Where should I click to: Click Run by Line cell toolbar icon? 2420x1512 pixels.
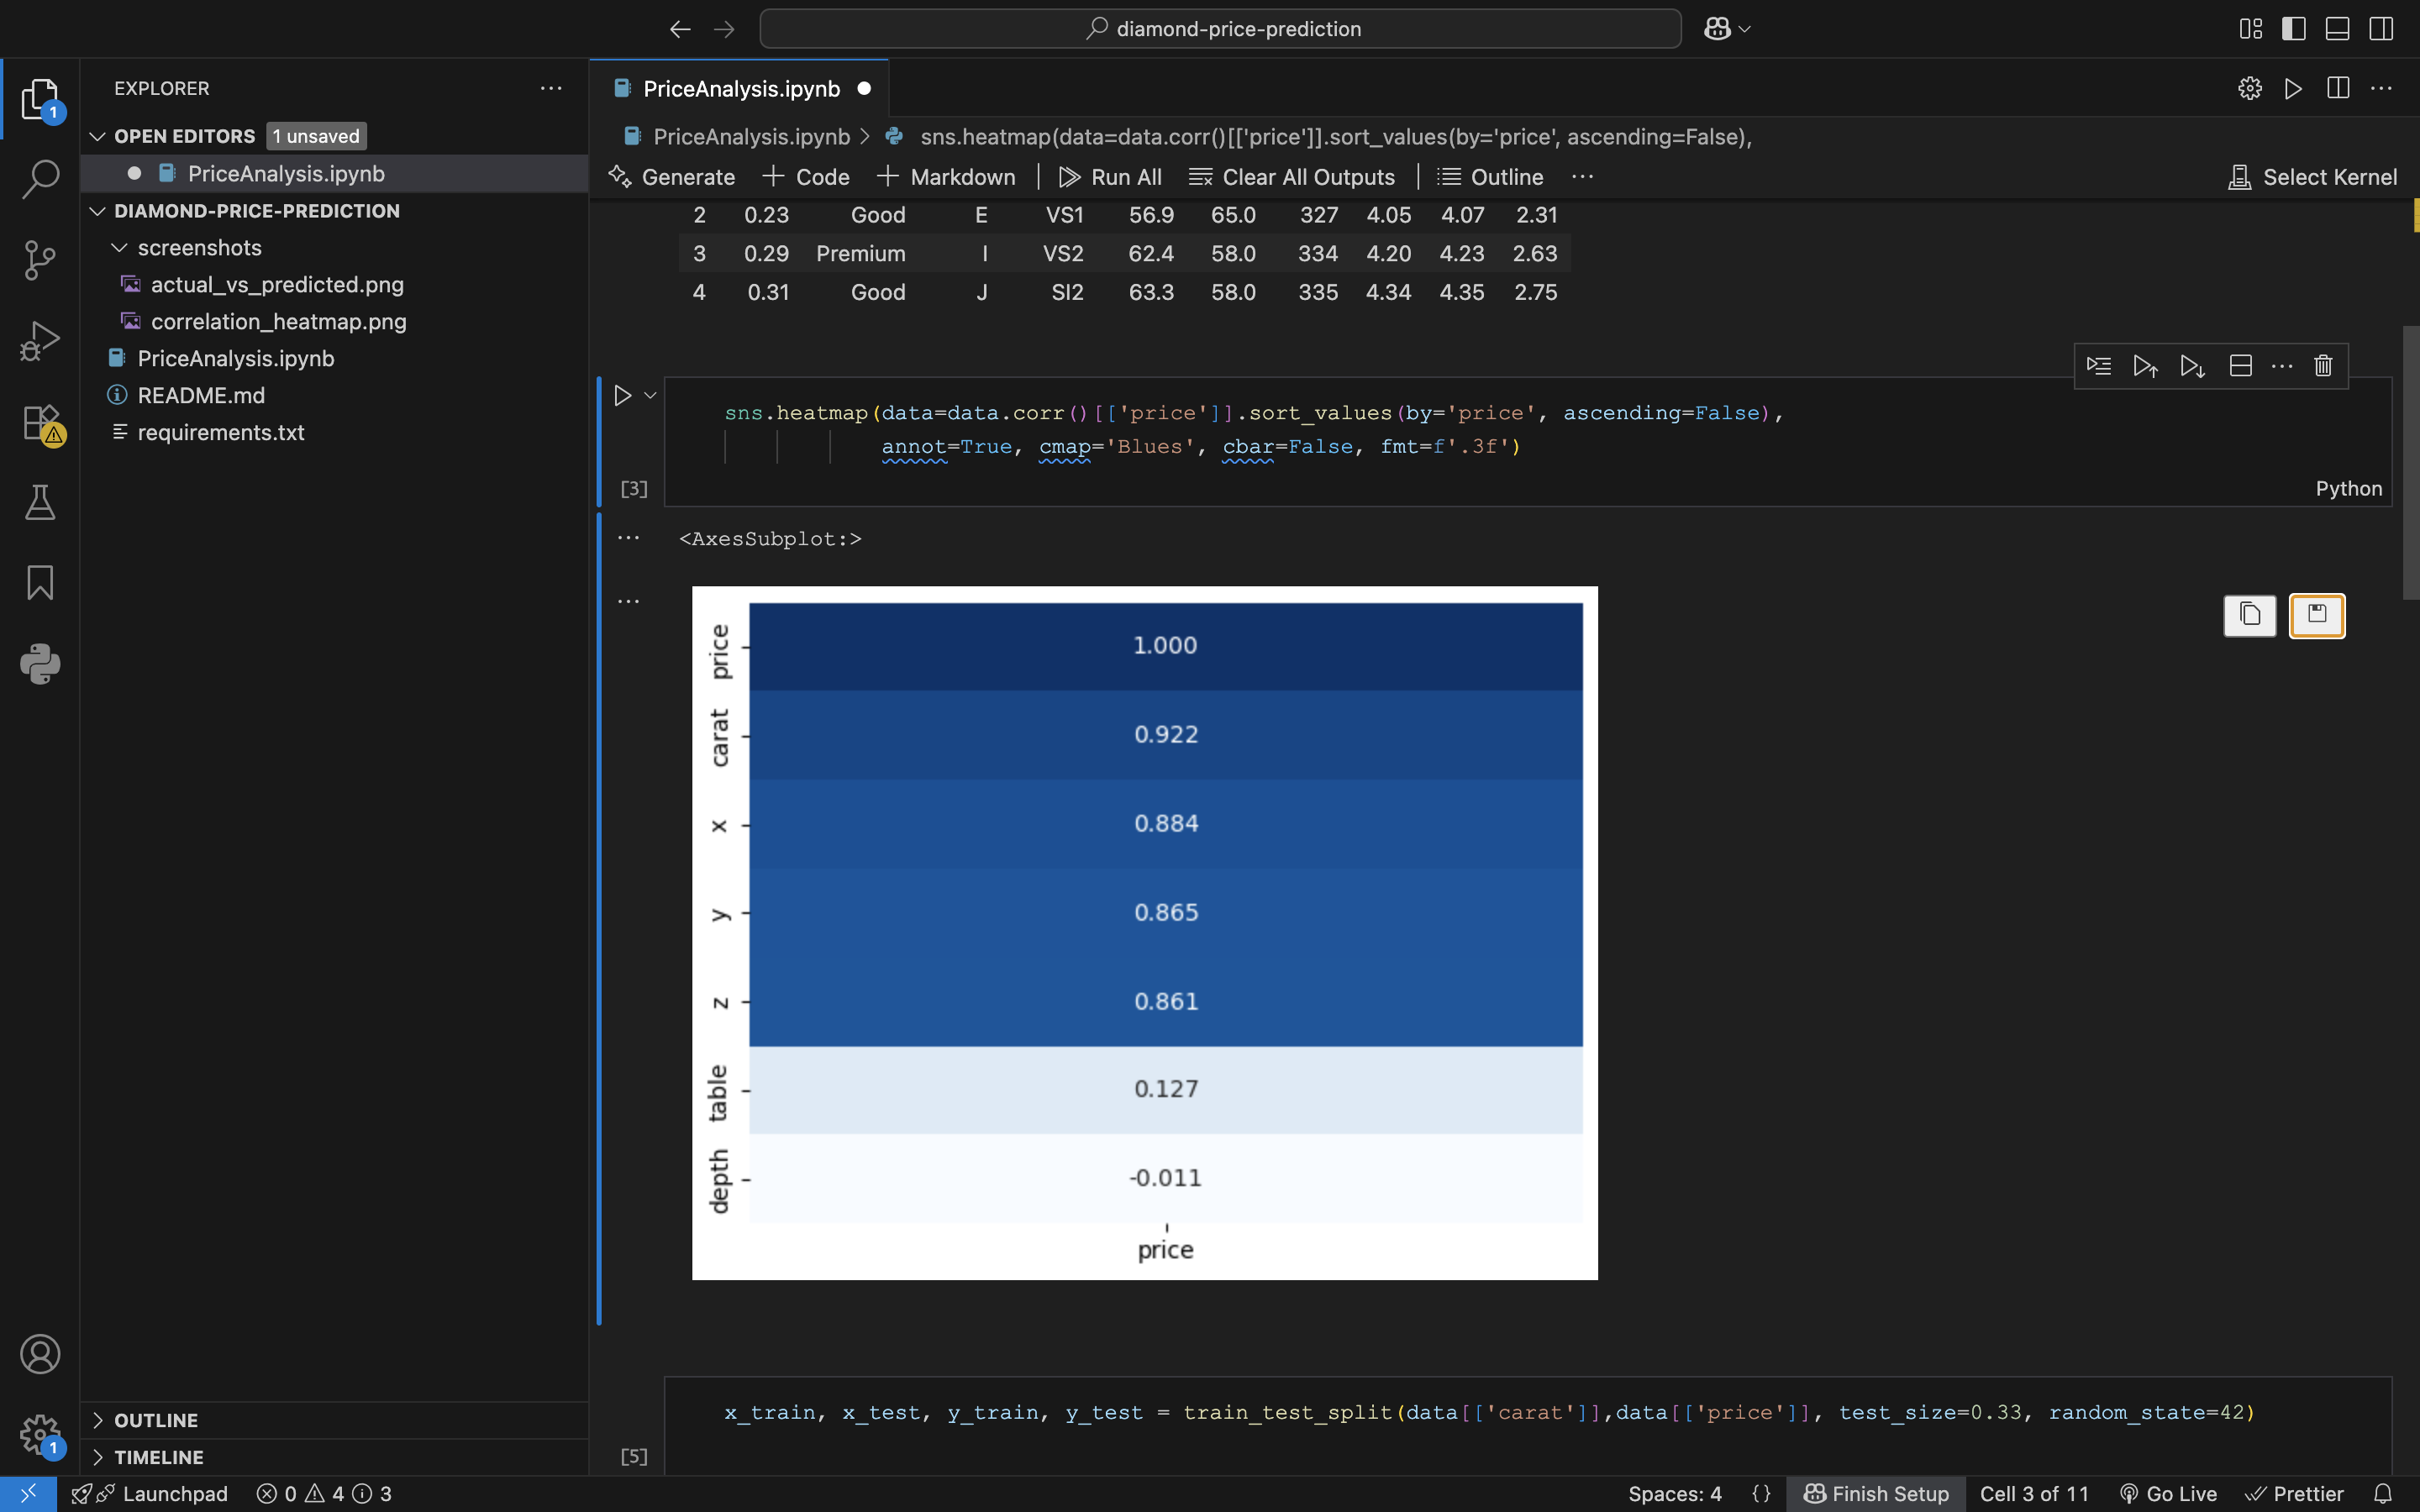[x=2099, y=366]
